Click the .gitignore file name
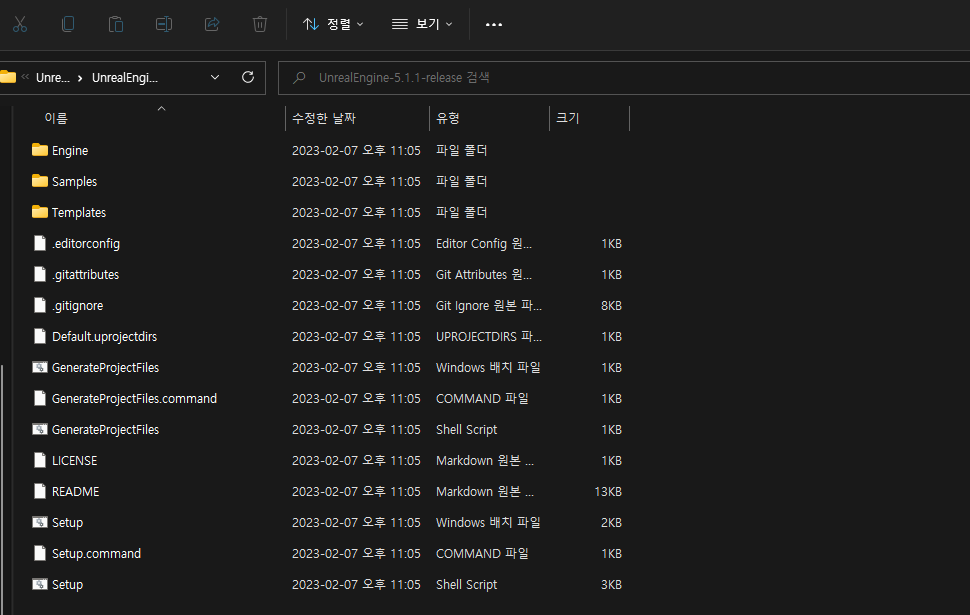The height and width of the screenshot is (615, 970). click(x=77, y=306)
